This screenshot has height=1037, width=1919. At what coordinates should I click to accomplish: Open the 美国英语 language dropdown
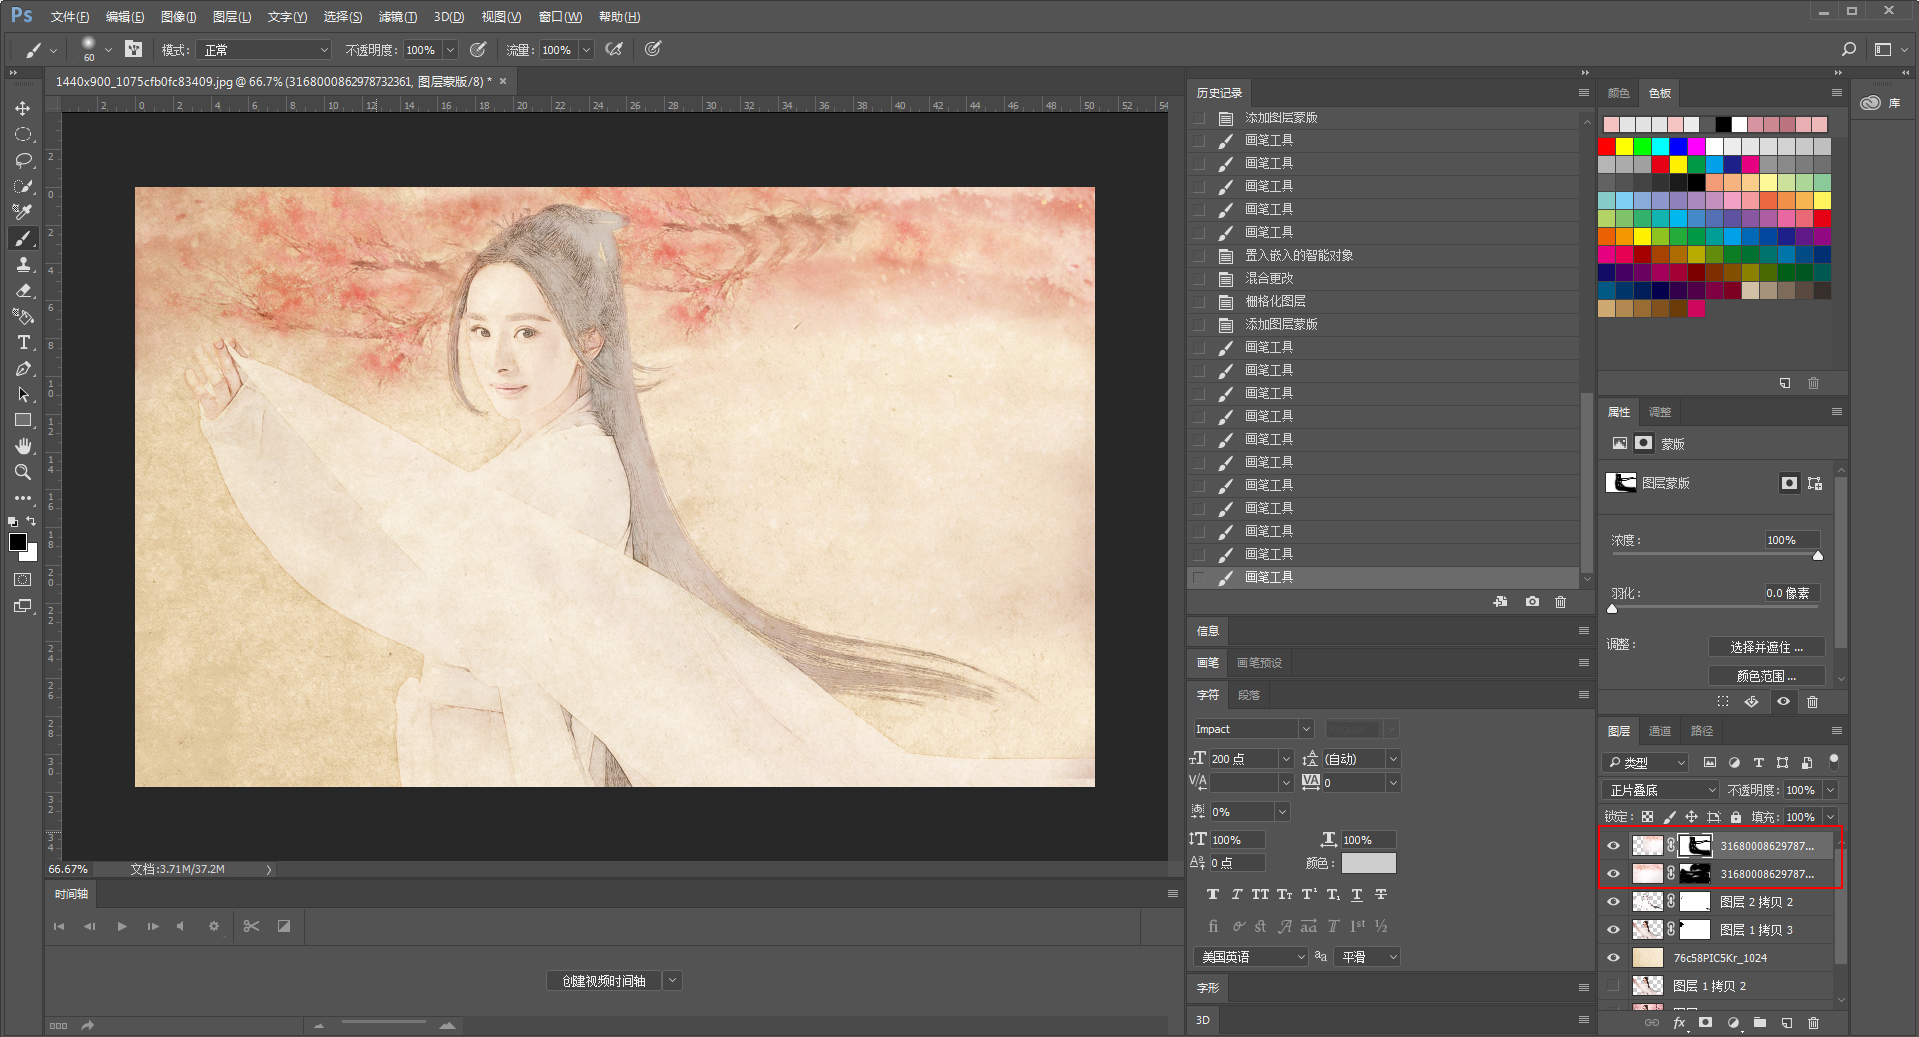(1250, 957)
